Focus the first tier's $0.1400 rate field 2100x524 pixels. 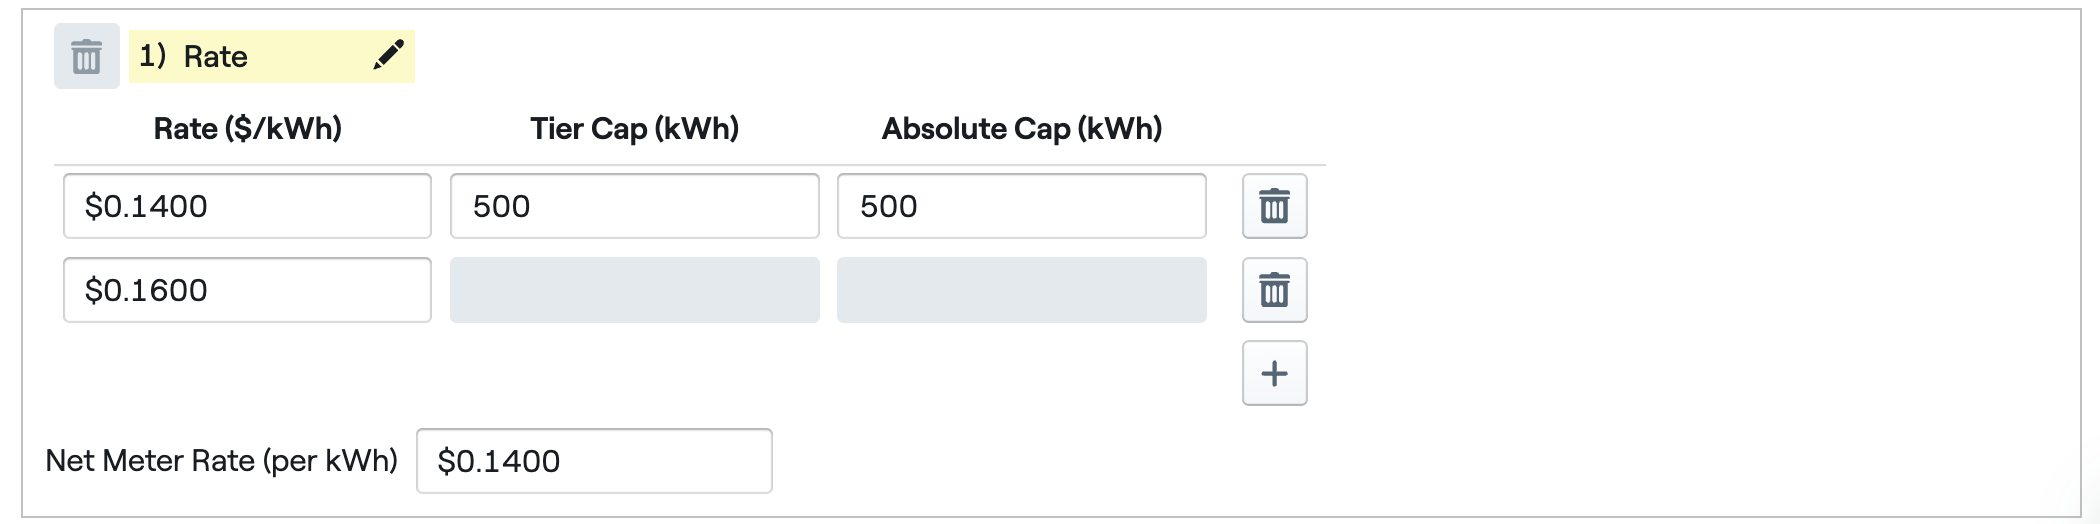tap(247, 206)
